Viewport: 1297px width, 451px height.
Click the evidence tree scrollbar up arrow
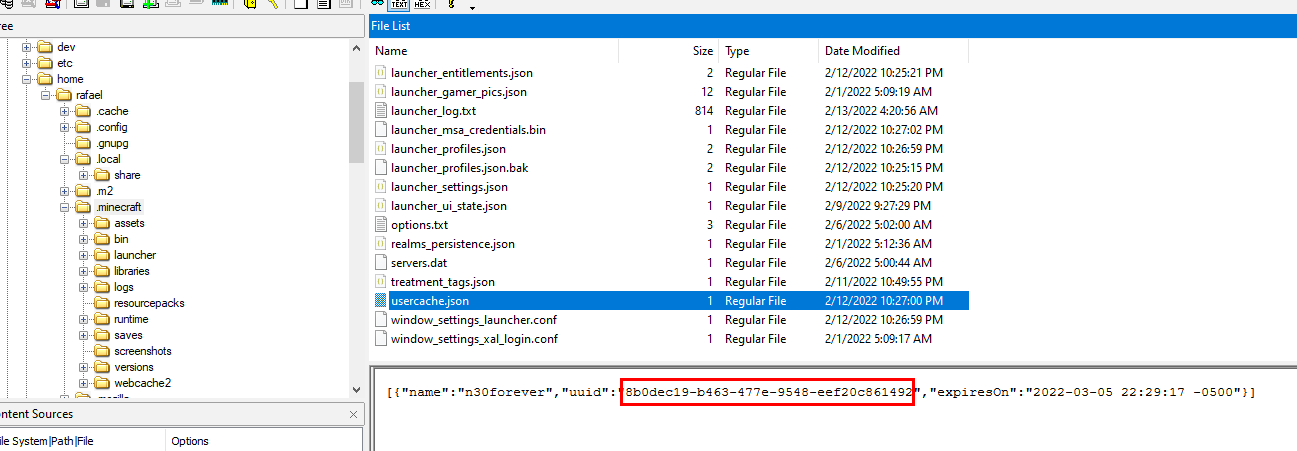[x=357, y=47]
